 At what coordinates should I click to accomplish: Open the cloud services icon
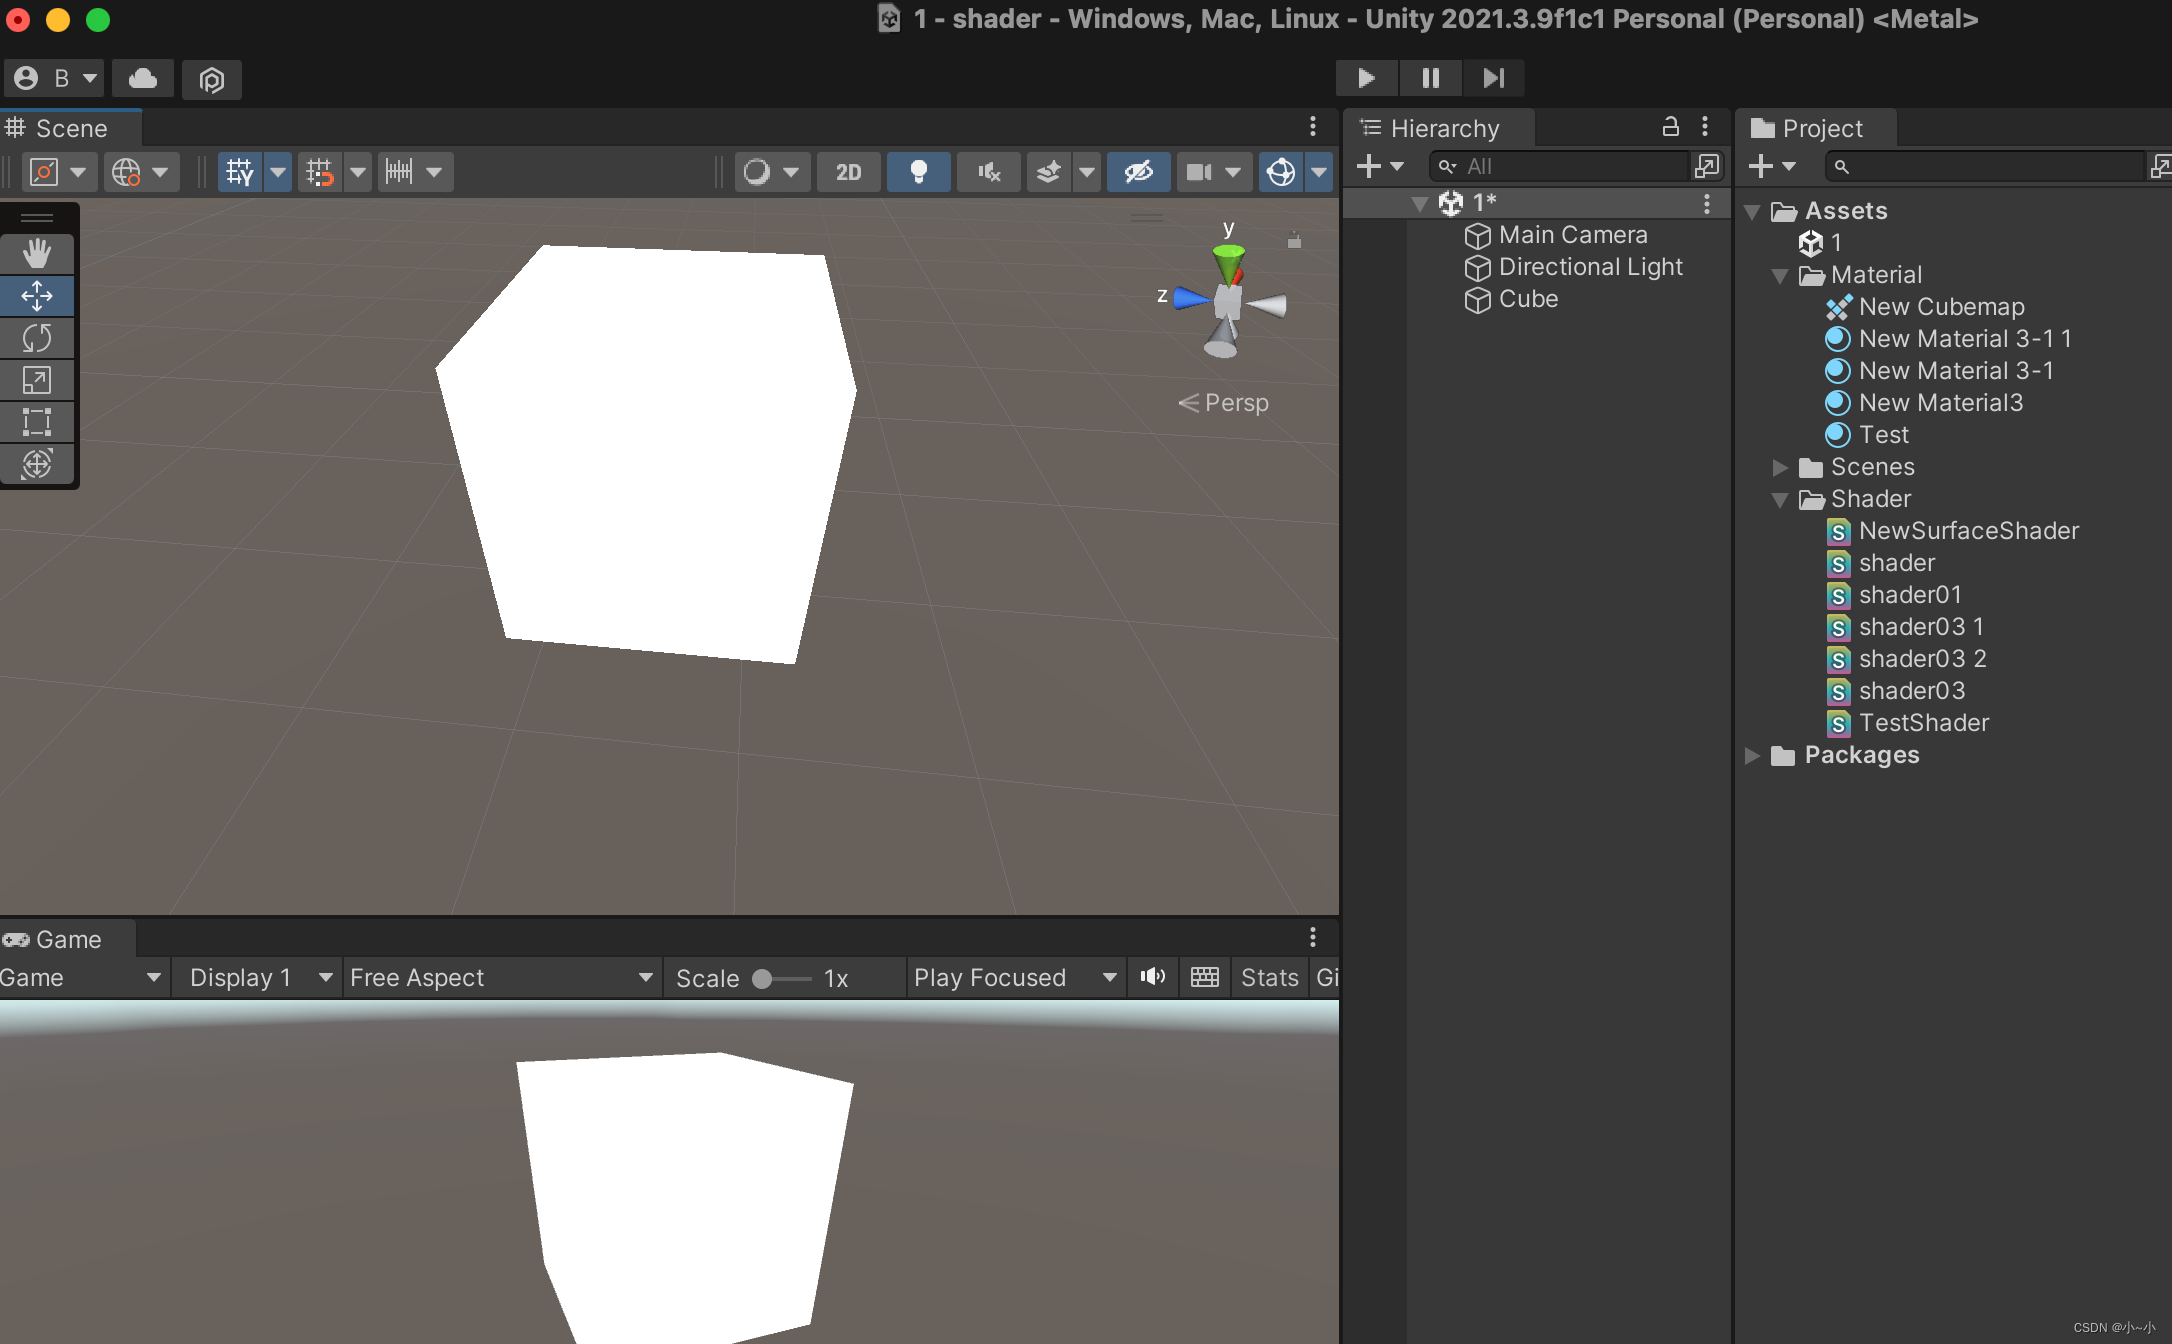pyautogui.click(x=143, y=78)
